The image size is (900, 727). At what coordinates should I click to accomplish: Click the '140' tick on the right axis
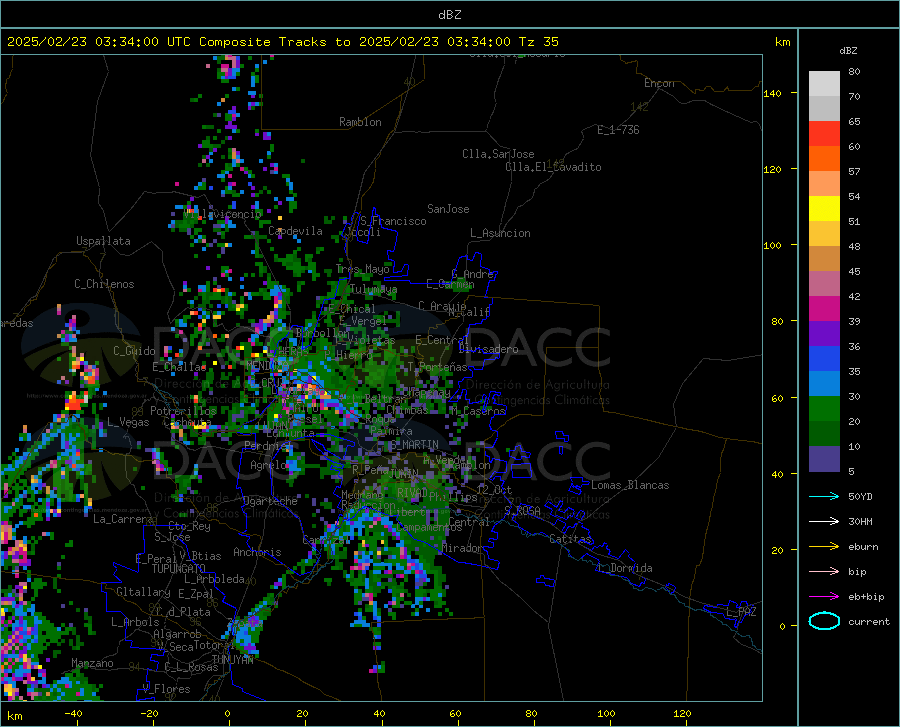(x=772, y=94)
